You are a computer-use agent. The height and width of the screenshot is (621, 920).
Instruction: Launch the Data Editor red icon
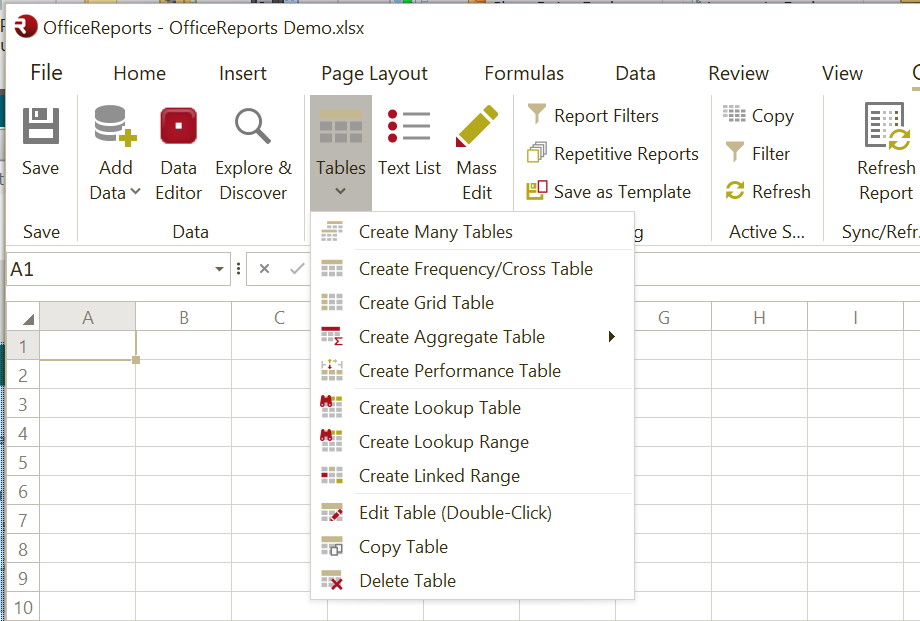178,126
